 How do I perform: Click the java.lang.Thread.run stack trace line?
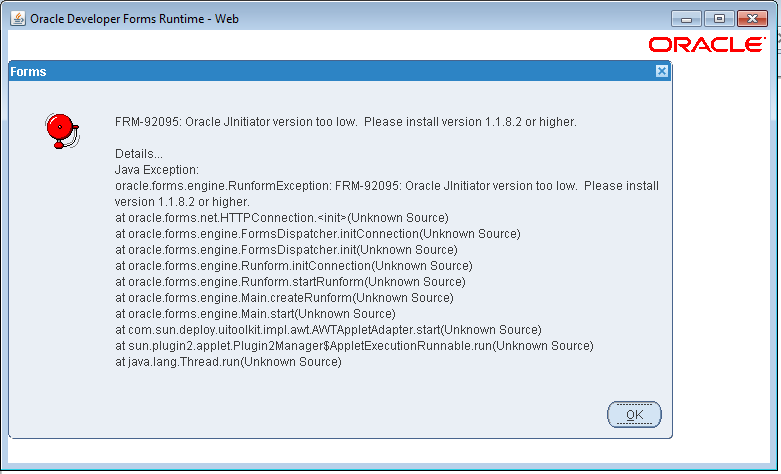[228, 362]
